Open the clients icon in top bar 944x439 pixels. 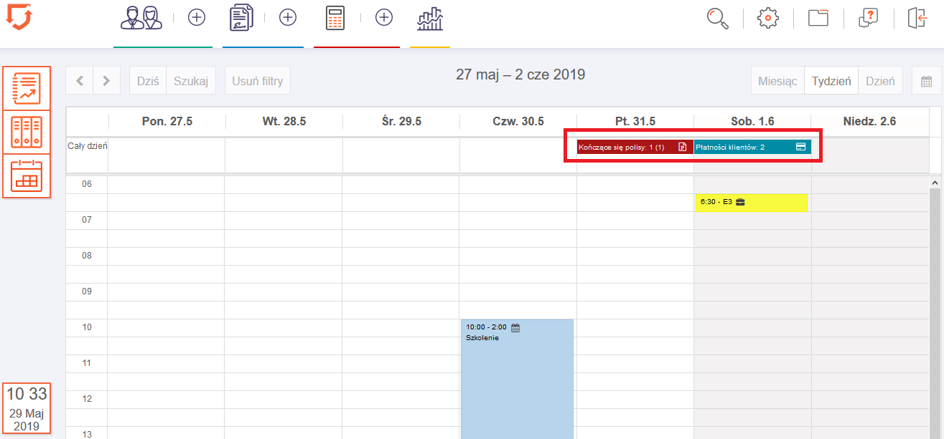tap(140, 18)
